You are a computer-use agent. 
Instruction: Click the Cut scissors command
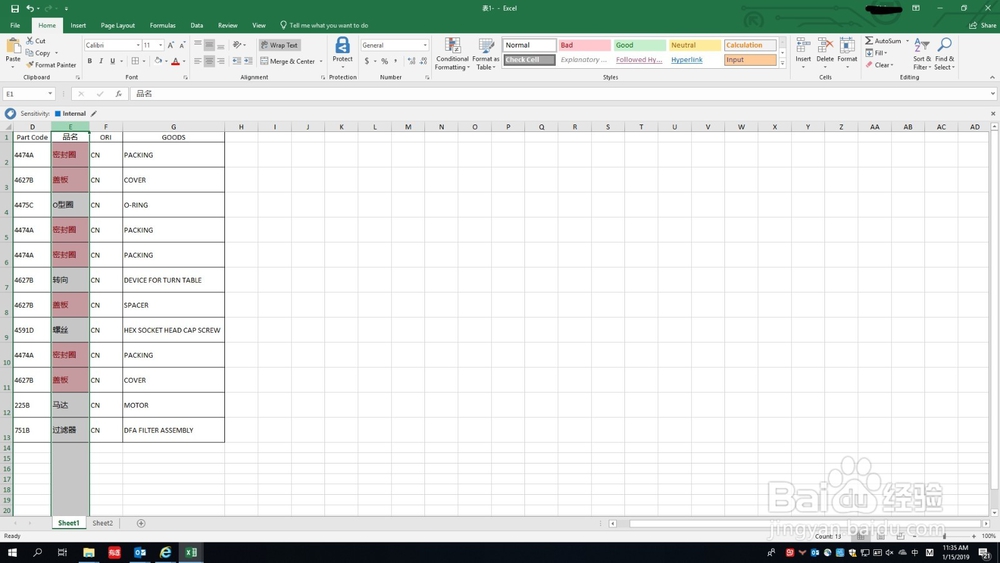(x=36, y=40)
